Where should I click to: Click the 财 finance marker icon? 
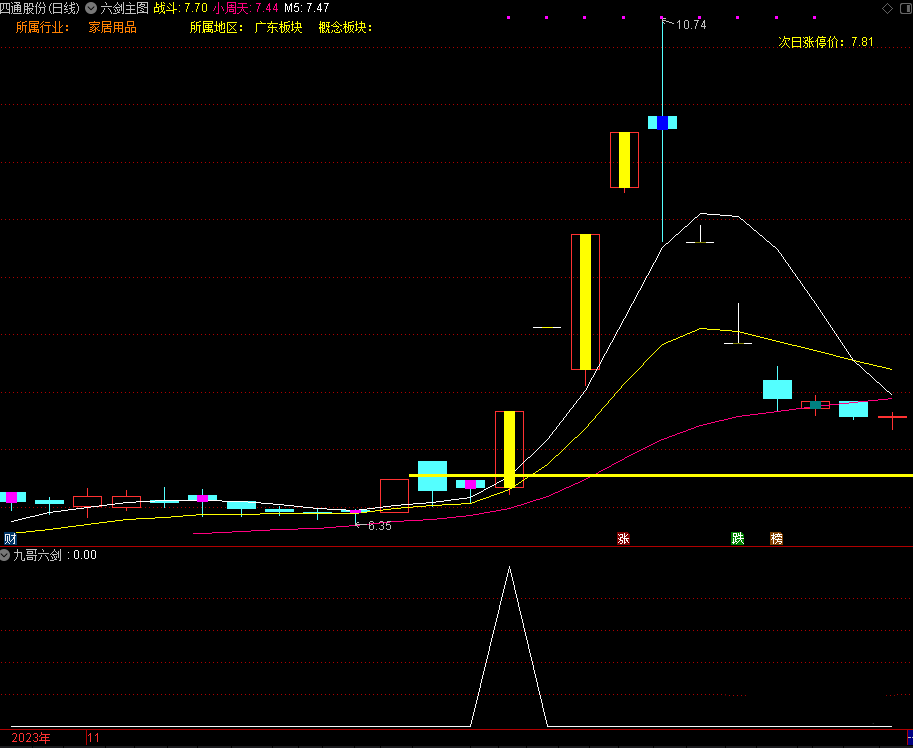click(x=9, y=539)
